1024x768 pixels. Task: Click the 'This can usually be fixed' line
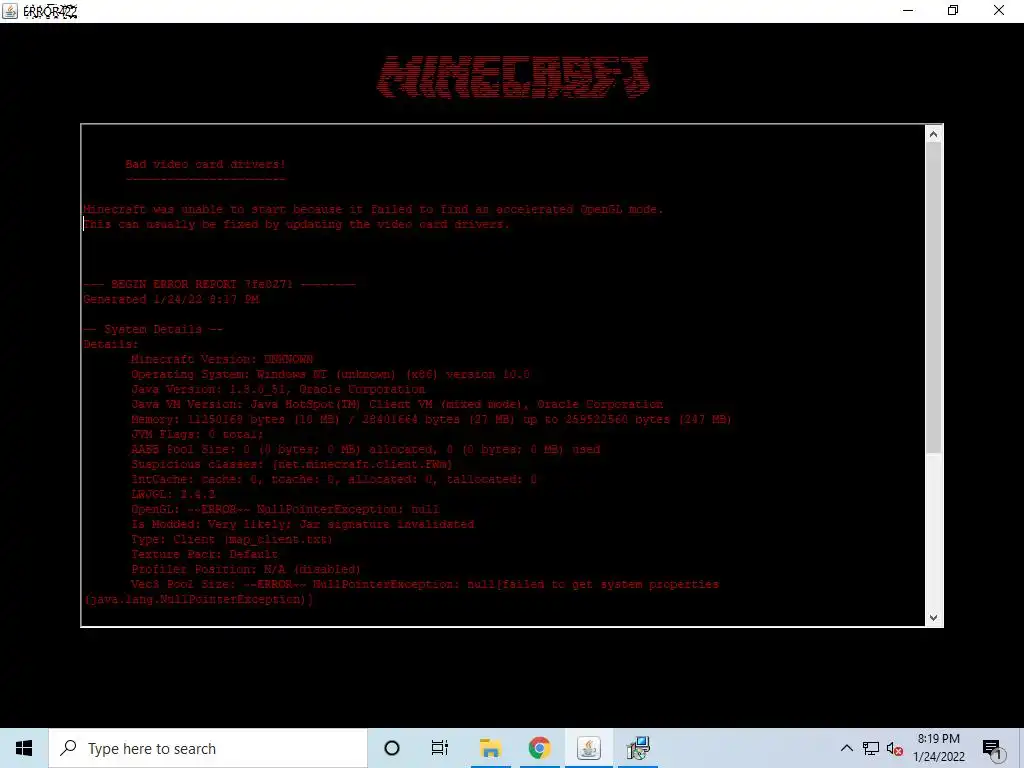coord(296,225)
